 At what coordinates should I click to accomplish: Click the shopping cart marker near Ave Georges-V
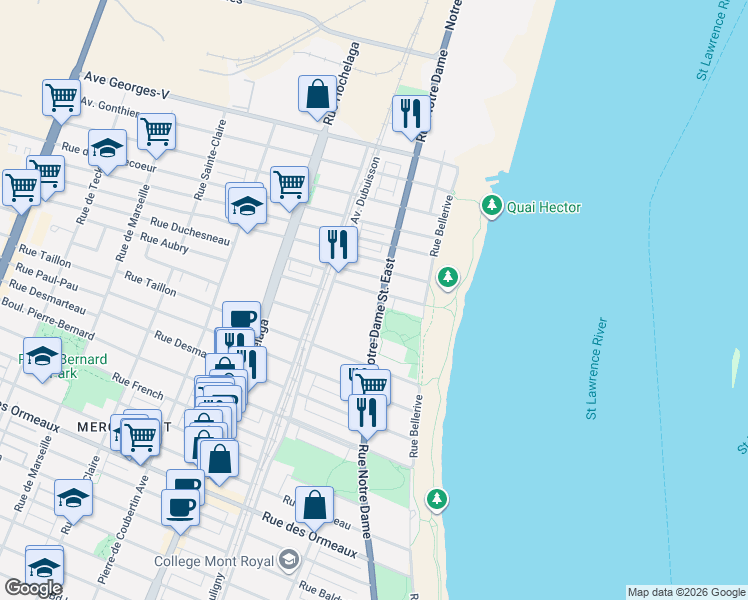click(61, 98)
